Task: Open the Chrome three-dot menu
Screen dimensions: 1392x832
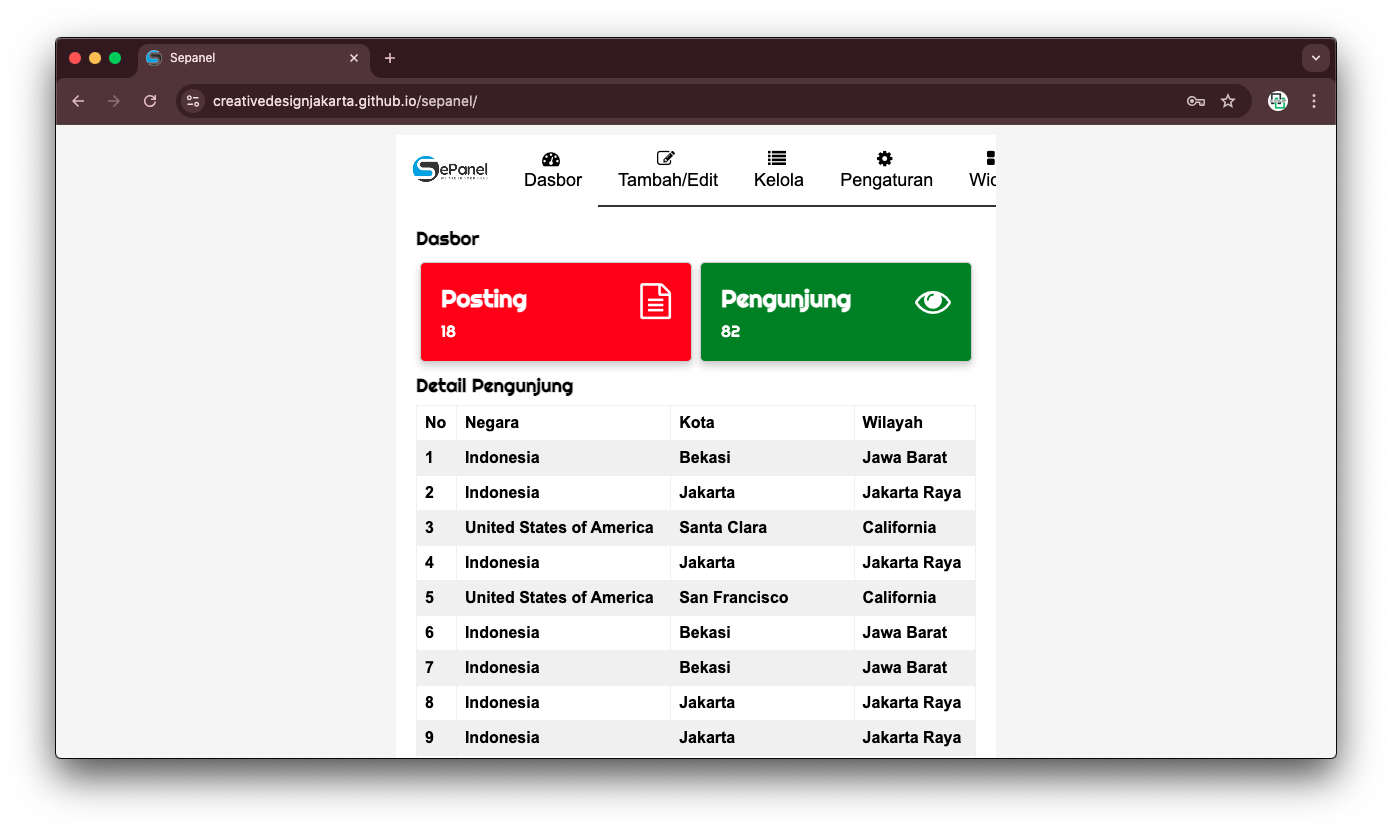Action: [1314, 101]
